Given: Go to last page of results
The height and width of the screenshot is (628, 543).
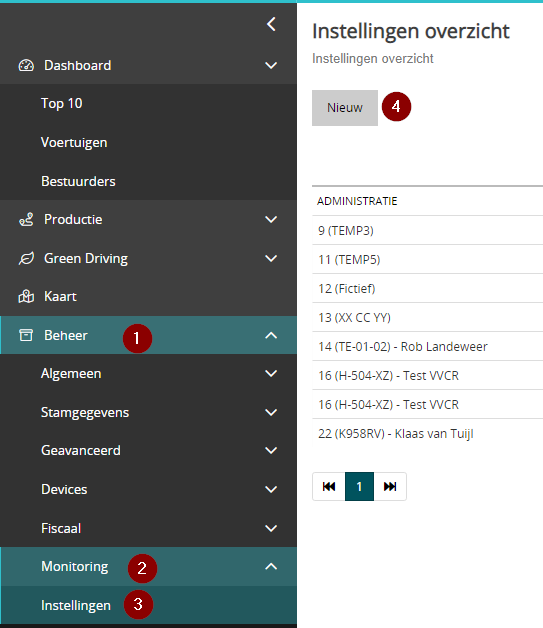Looking at the screenshot, I should coord(390,486).
